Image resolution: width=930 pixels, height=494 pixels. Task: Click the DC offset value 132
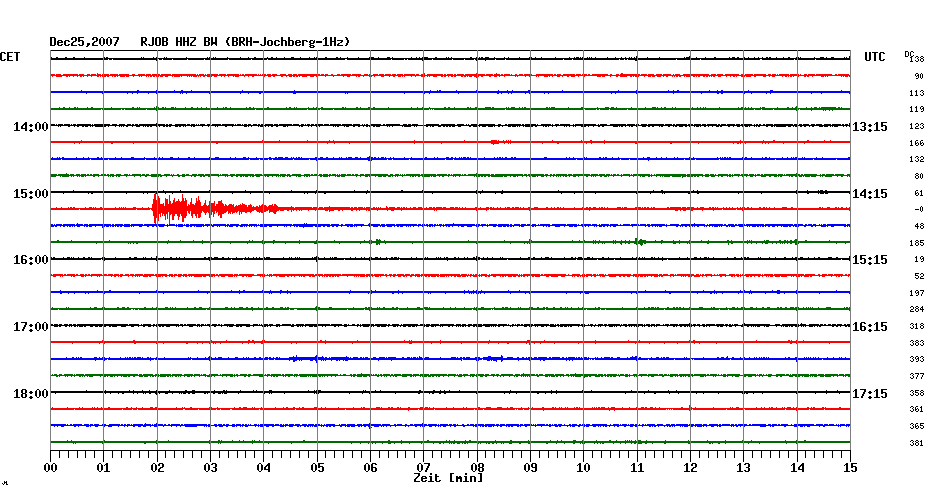point(917,160)
